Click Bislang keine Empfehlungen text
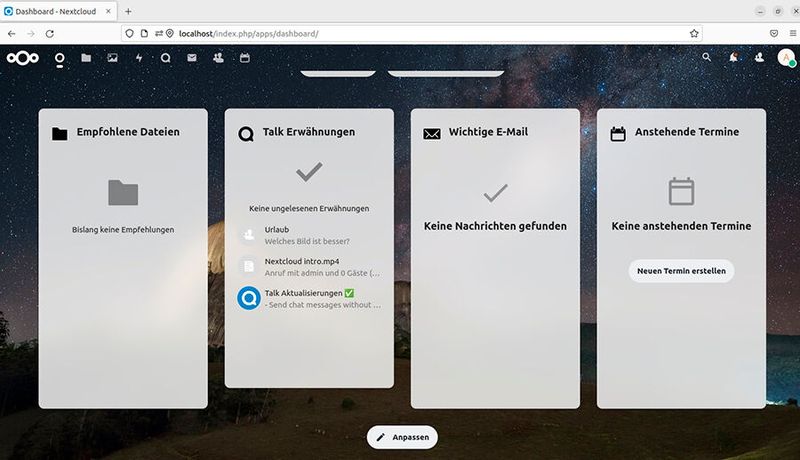The width and height of the screenshot is (800, 460). click(x=123, y=230)
